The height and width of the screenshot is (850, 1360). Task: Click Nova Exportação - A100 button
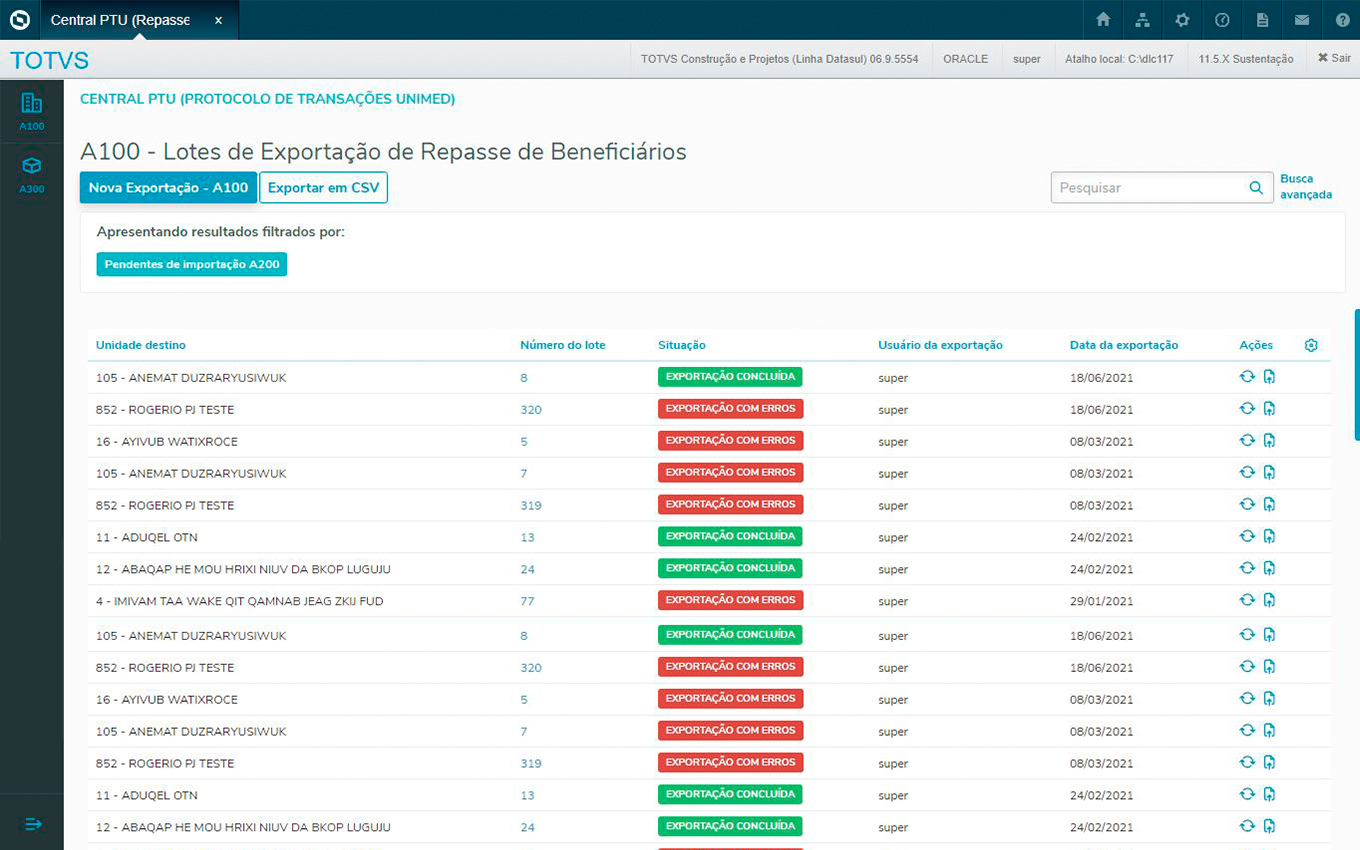[168, 188]
